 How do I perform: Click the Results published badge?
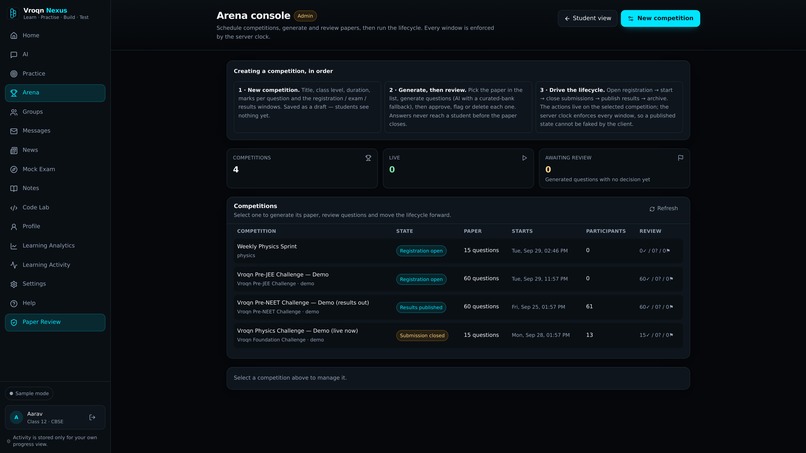(x=421, y=307)
